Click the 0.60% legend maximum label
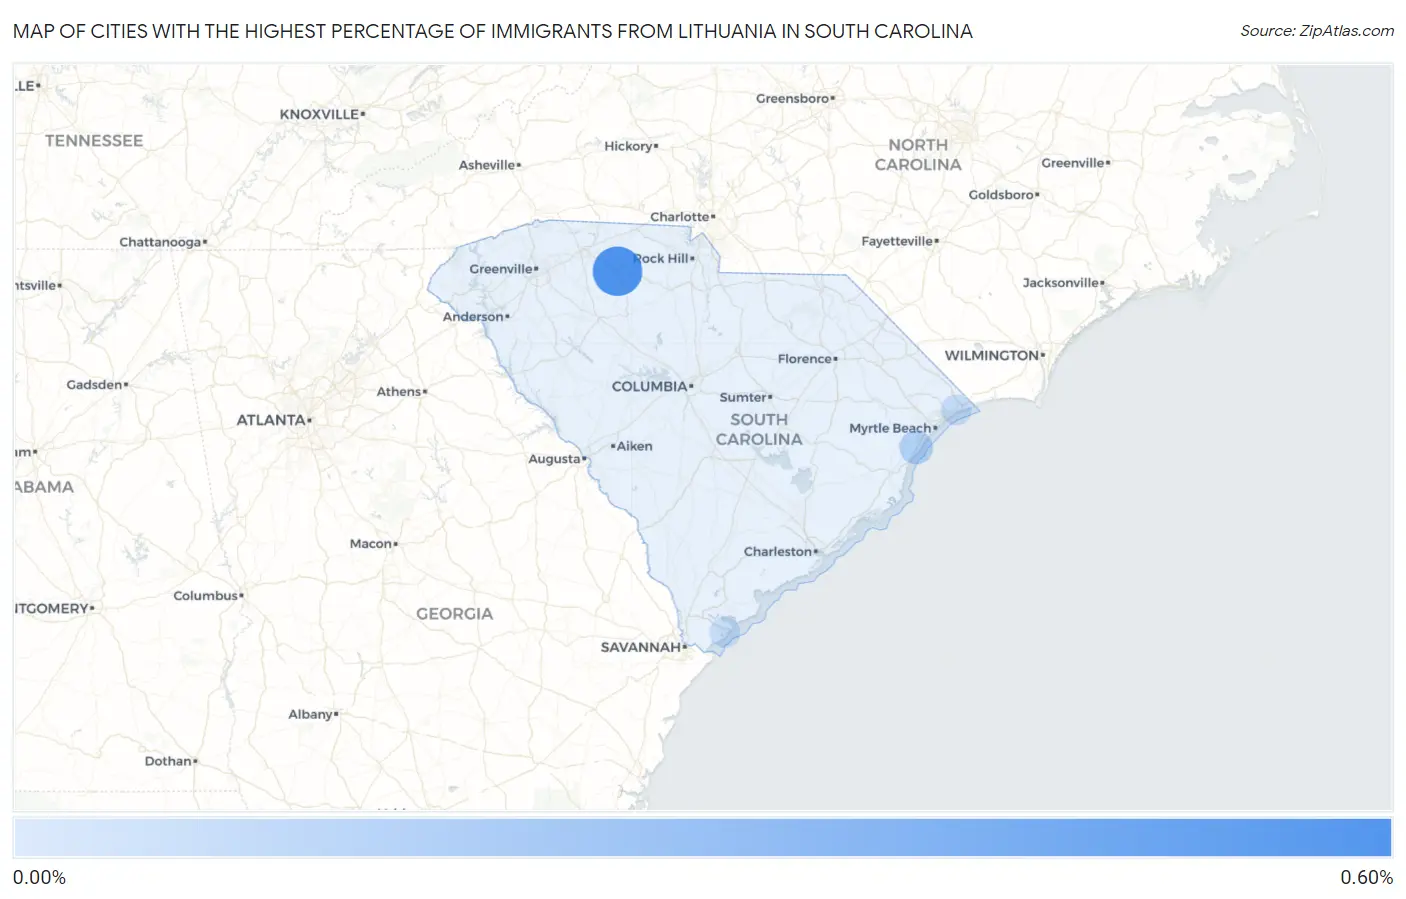This screenshot has height=899, width=1406. (1366, 878)
